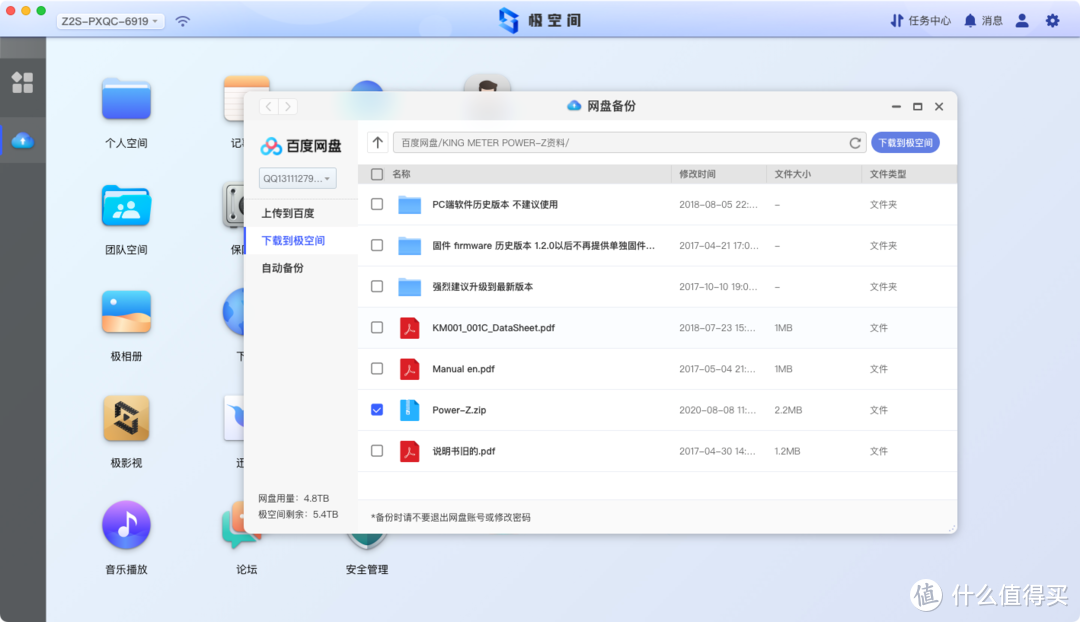Click the user account icon
Viewport: 1080px width, 622px height.
[1021, 20]
